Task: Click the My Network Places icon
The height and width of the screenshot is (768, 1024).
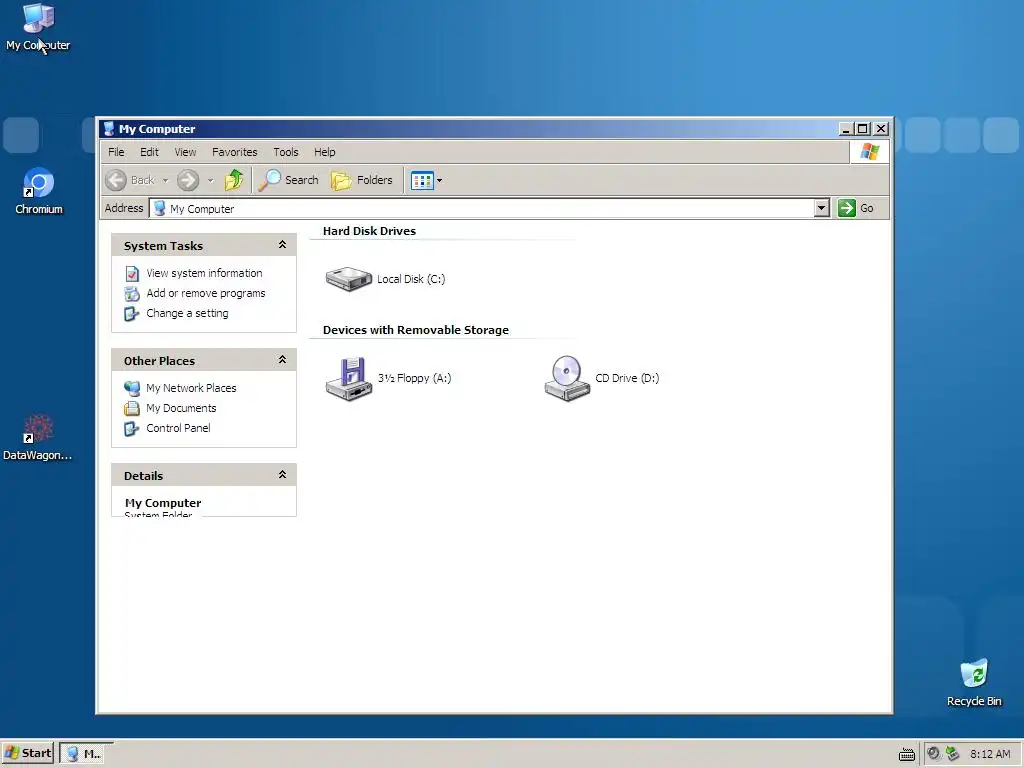Action: pyautogui.click(x=132, y=389)
